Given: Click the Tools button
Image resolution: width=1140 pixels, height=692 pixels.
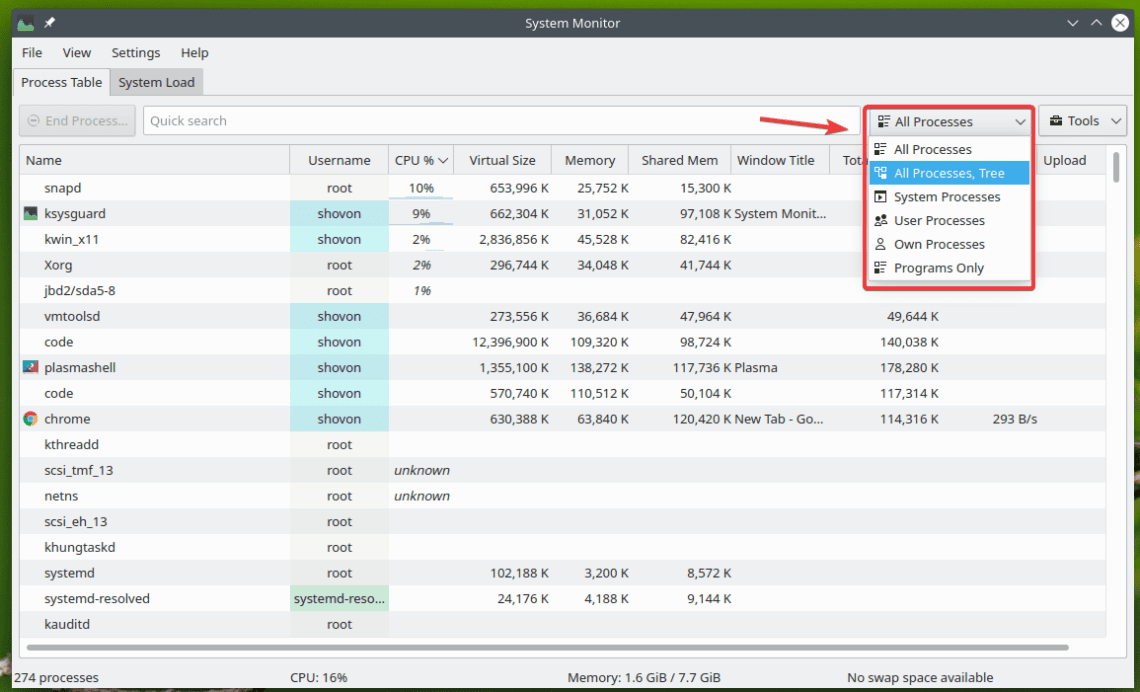Looking at the screenshot, I should [1083, 120].
